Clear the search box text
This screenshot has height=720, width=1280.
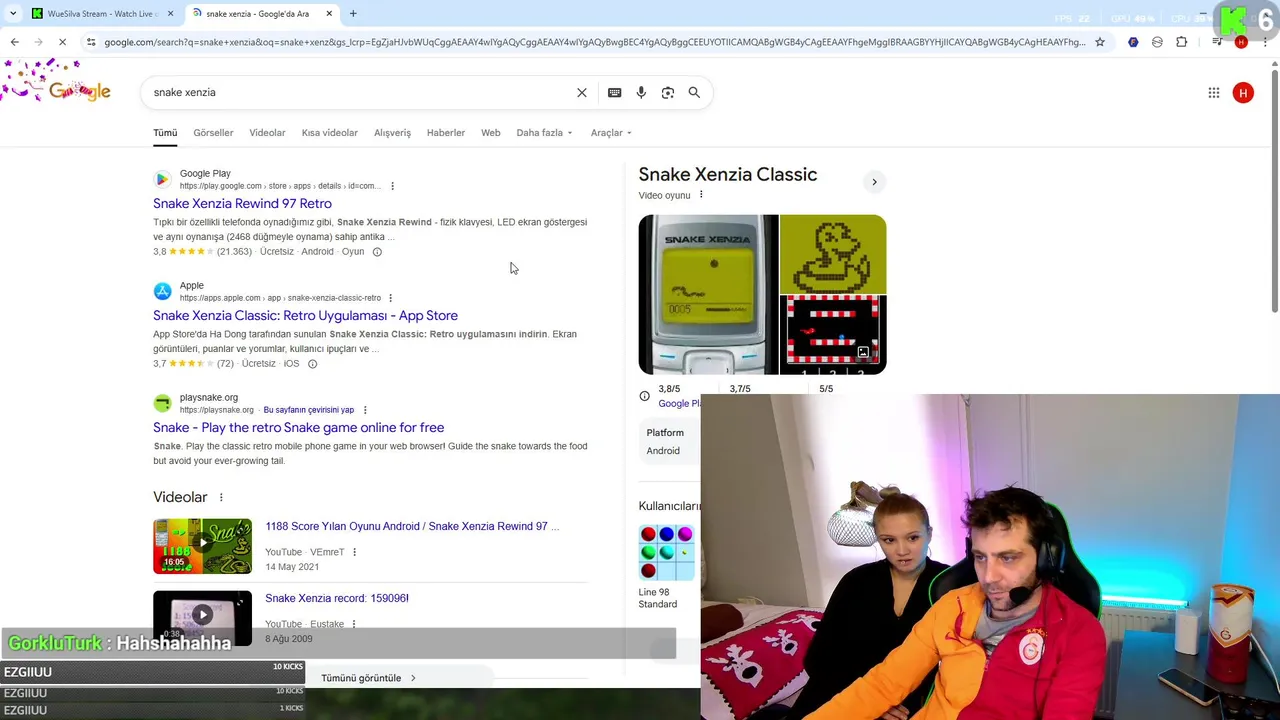point(582,92)
